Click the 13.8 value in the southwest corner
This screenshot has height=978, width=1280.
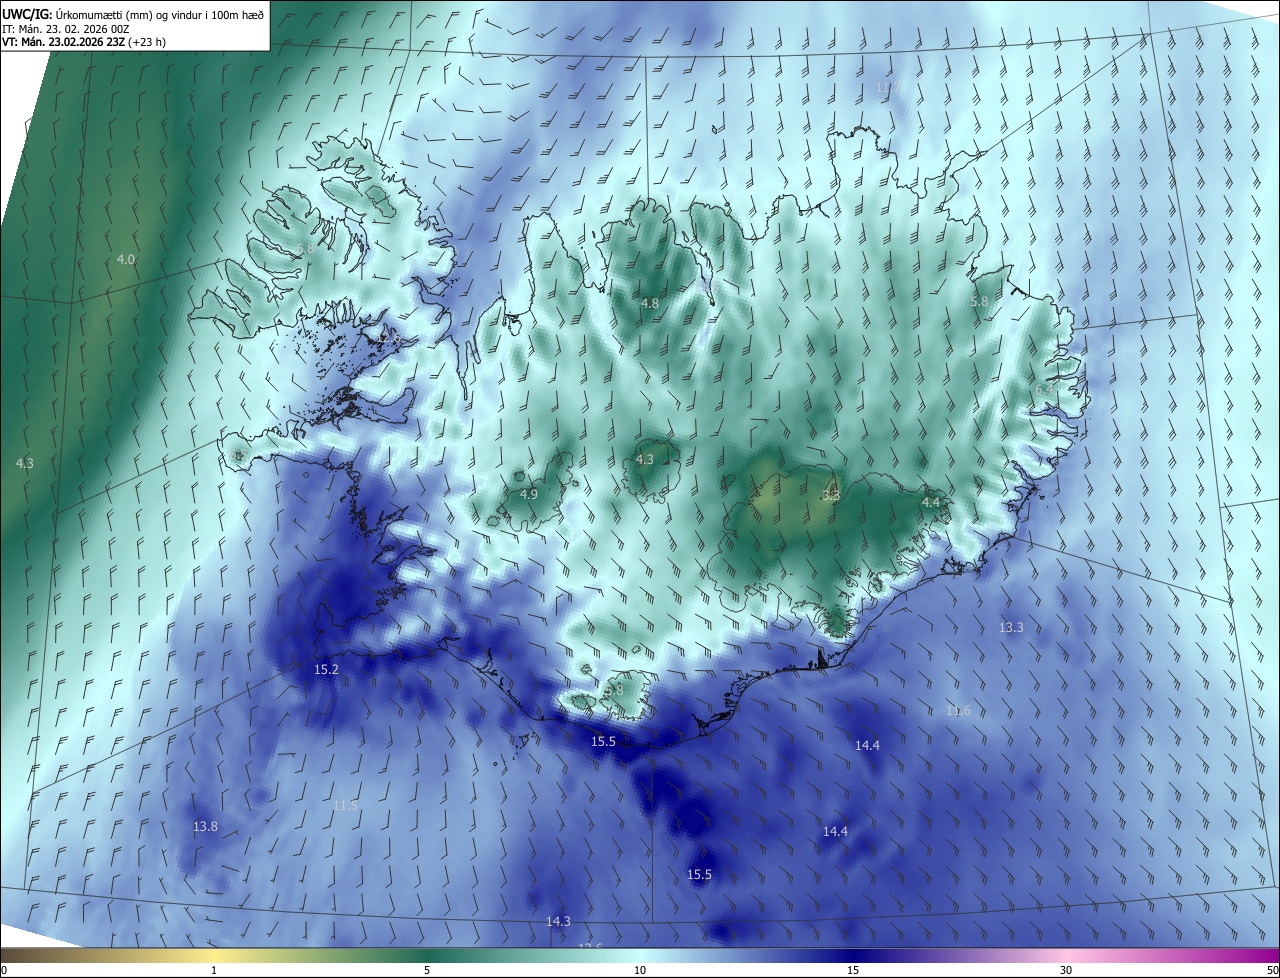[x=205, y=827]
